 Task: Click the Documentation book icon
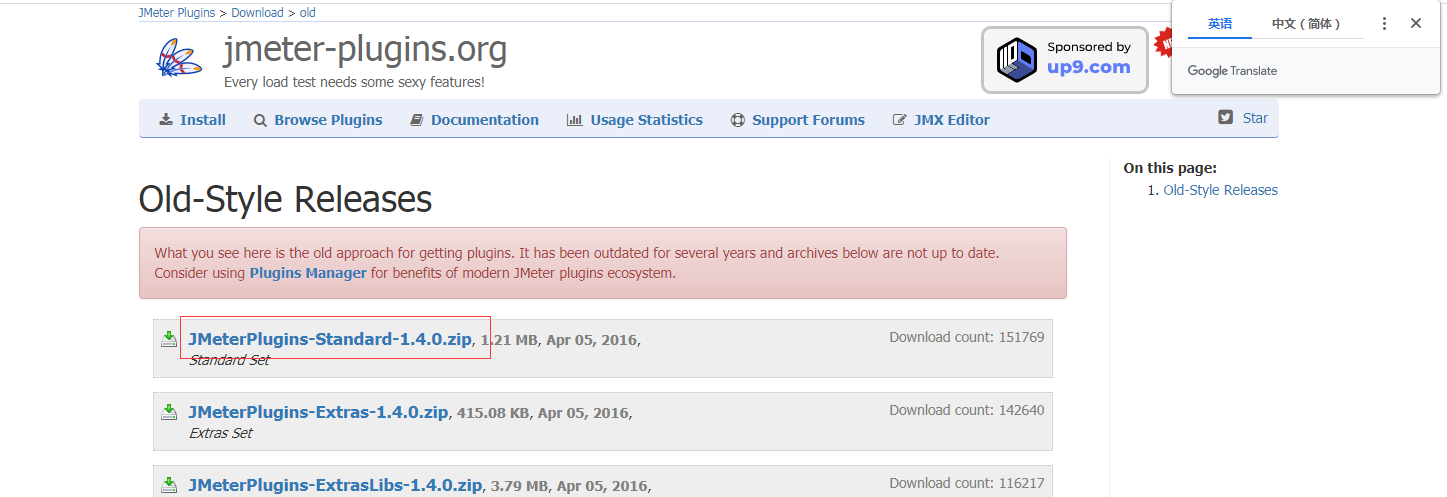[417, 120]
